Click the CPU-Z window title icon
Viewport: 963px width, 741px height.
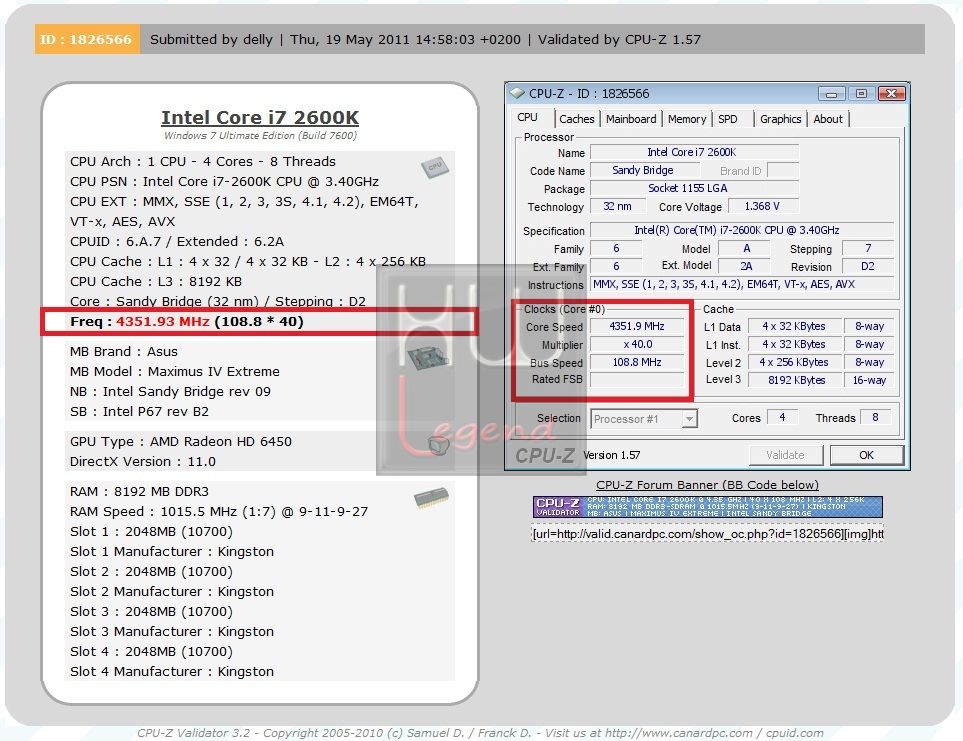[x=517, y=93]
